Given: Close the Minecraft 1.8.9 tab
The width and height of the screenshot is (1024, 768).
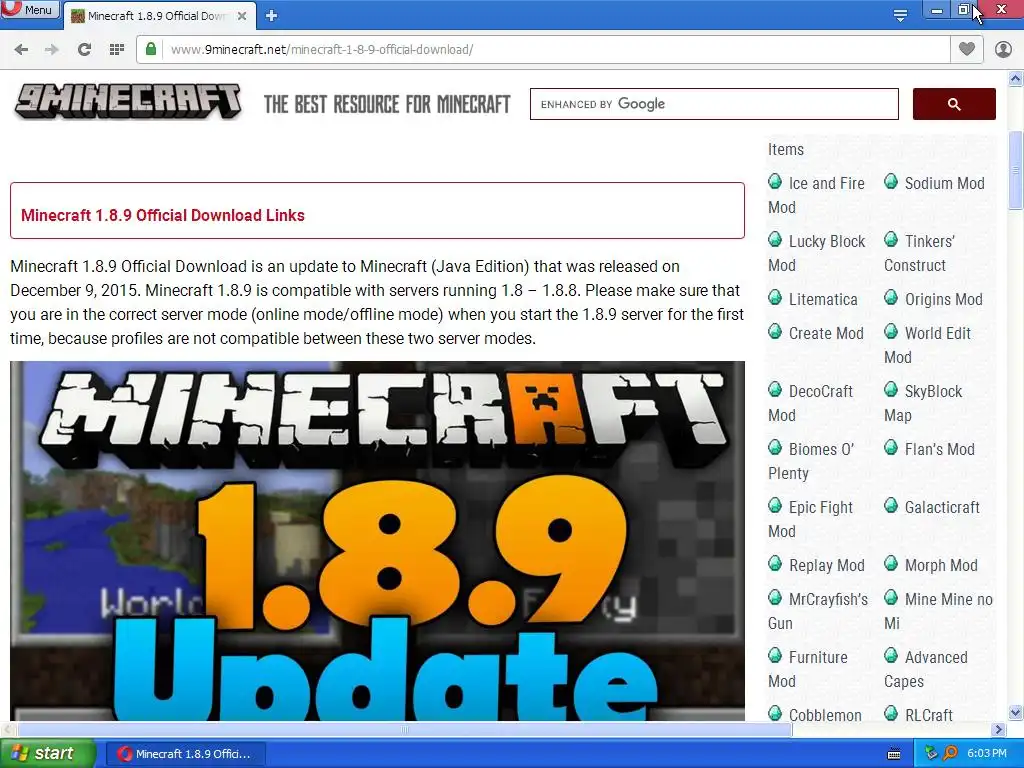Looking at the screenshot, I should (x=242, y=16).
